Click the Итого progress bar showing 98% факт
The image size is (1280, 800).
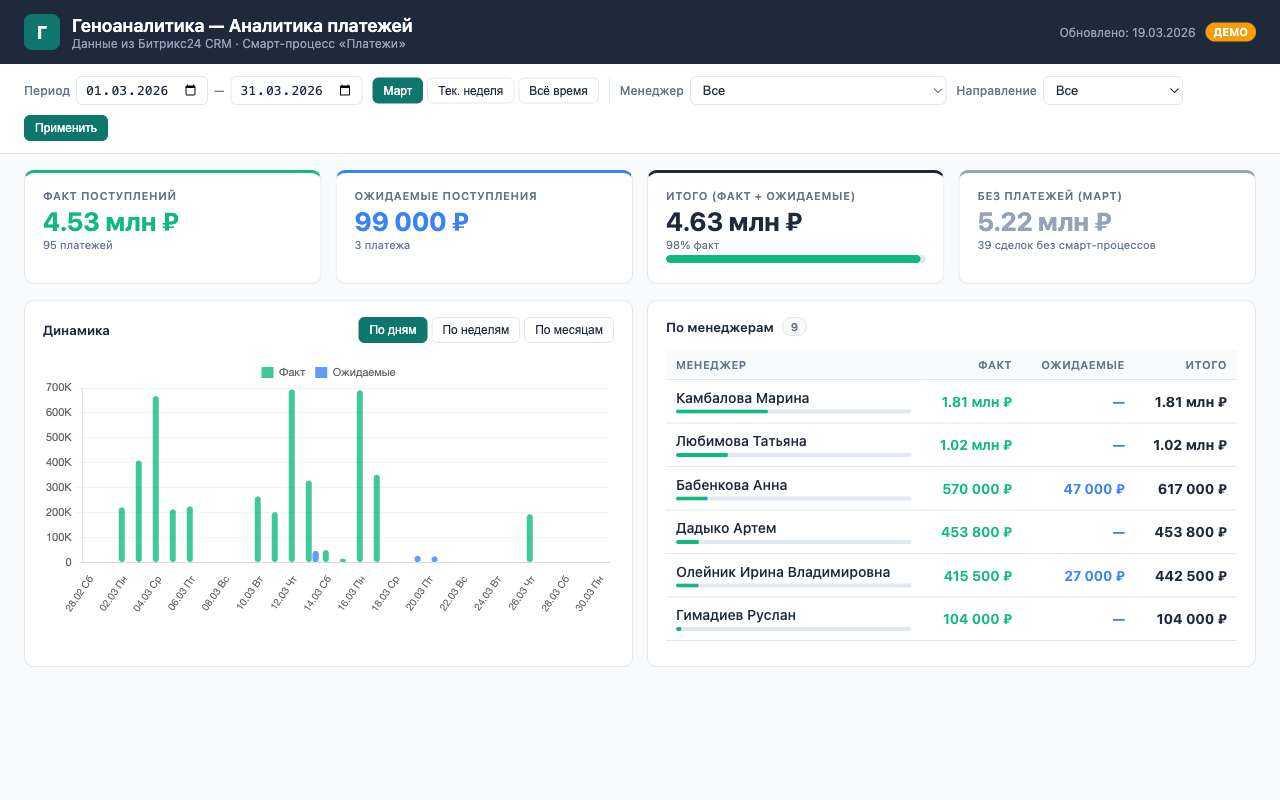(795, 259)
